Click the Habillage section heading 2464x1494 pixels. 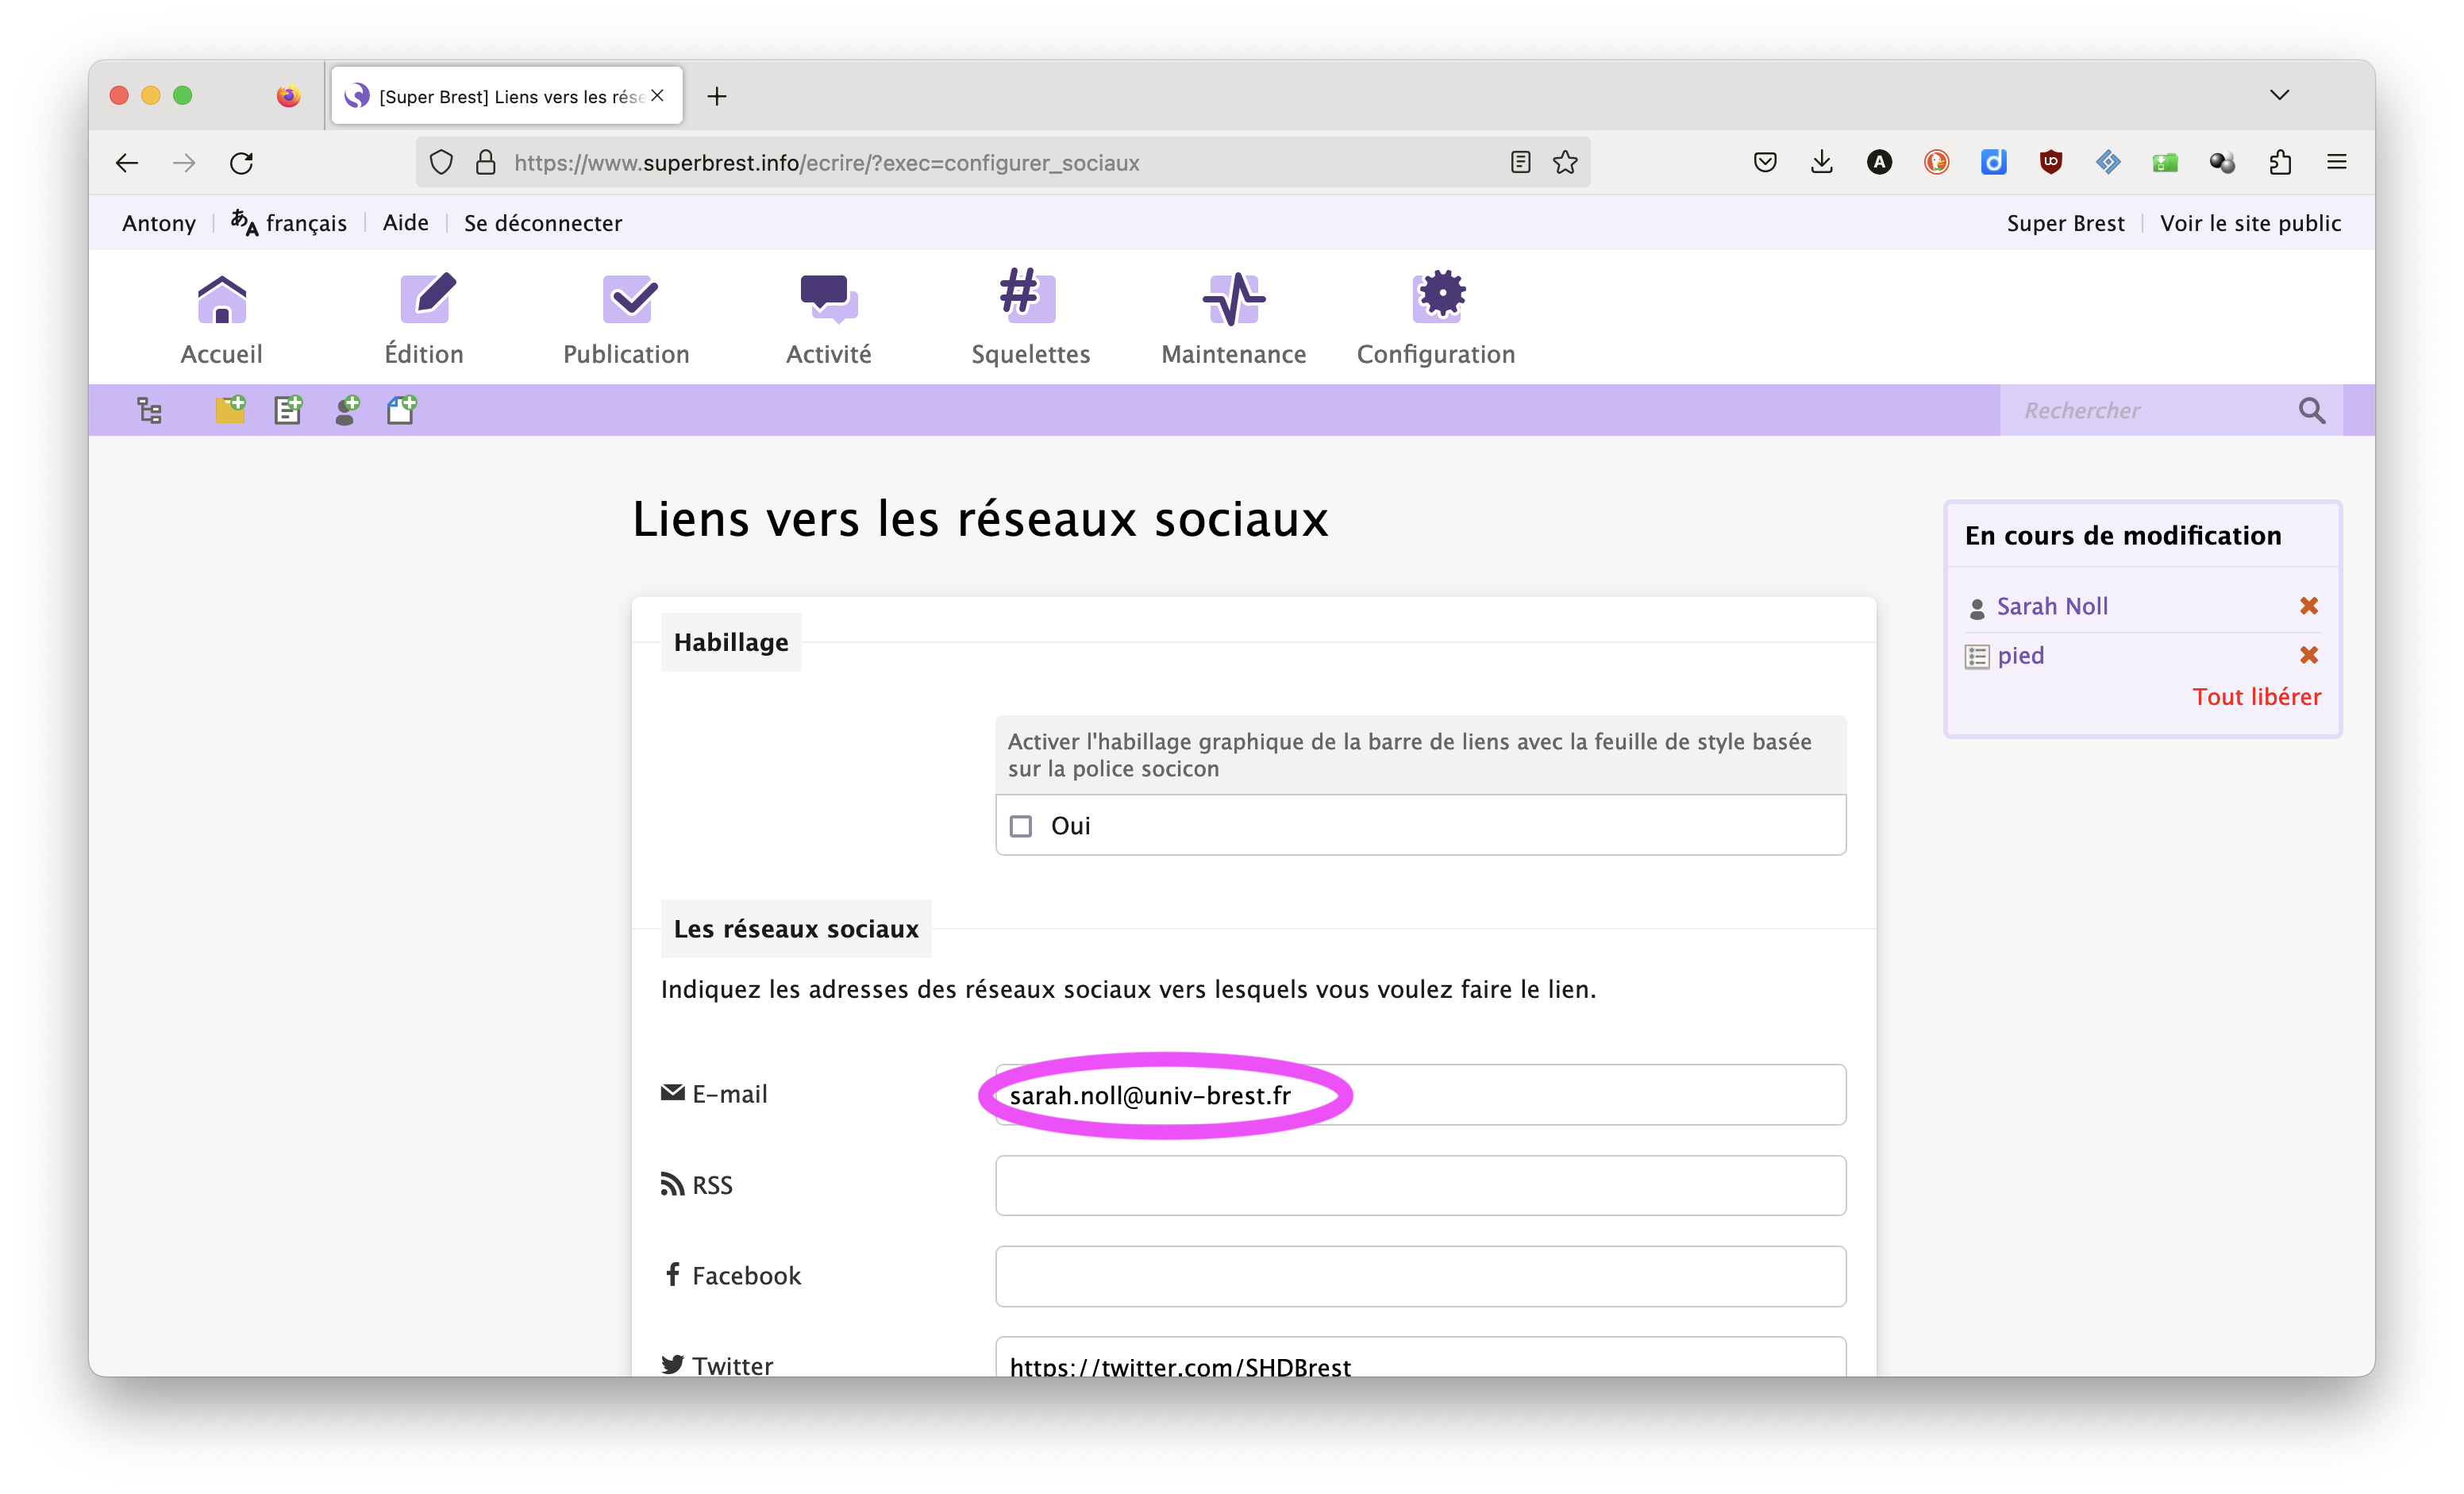point(730,642)
